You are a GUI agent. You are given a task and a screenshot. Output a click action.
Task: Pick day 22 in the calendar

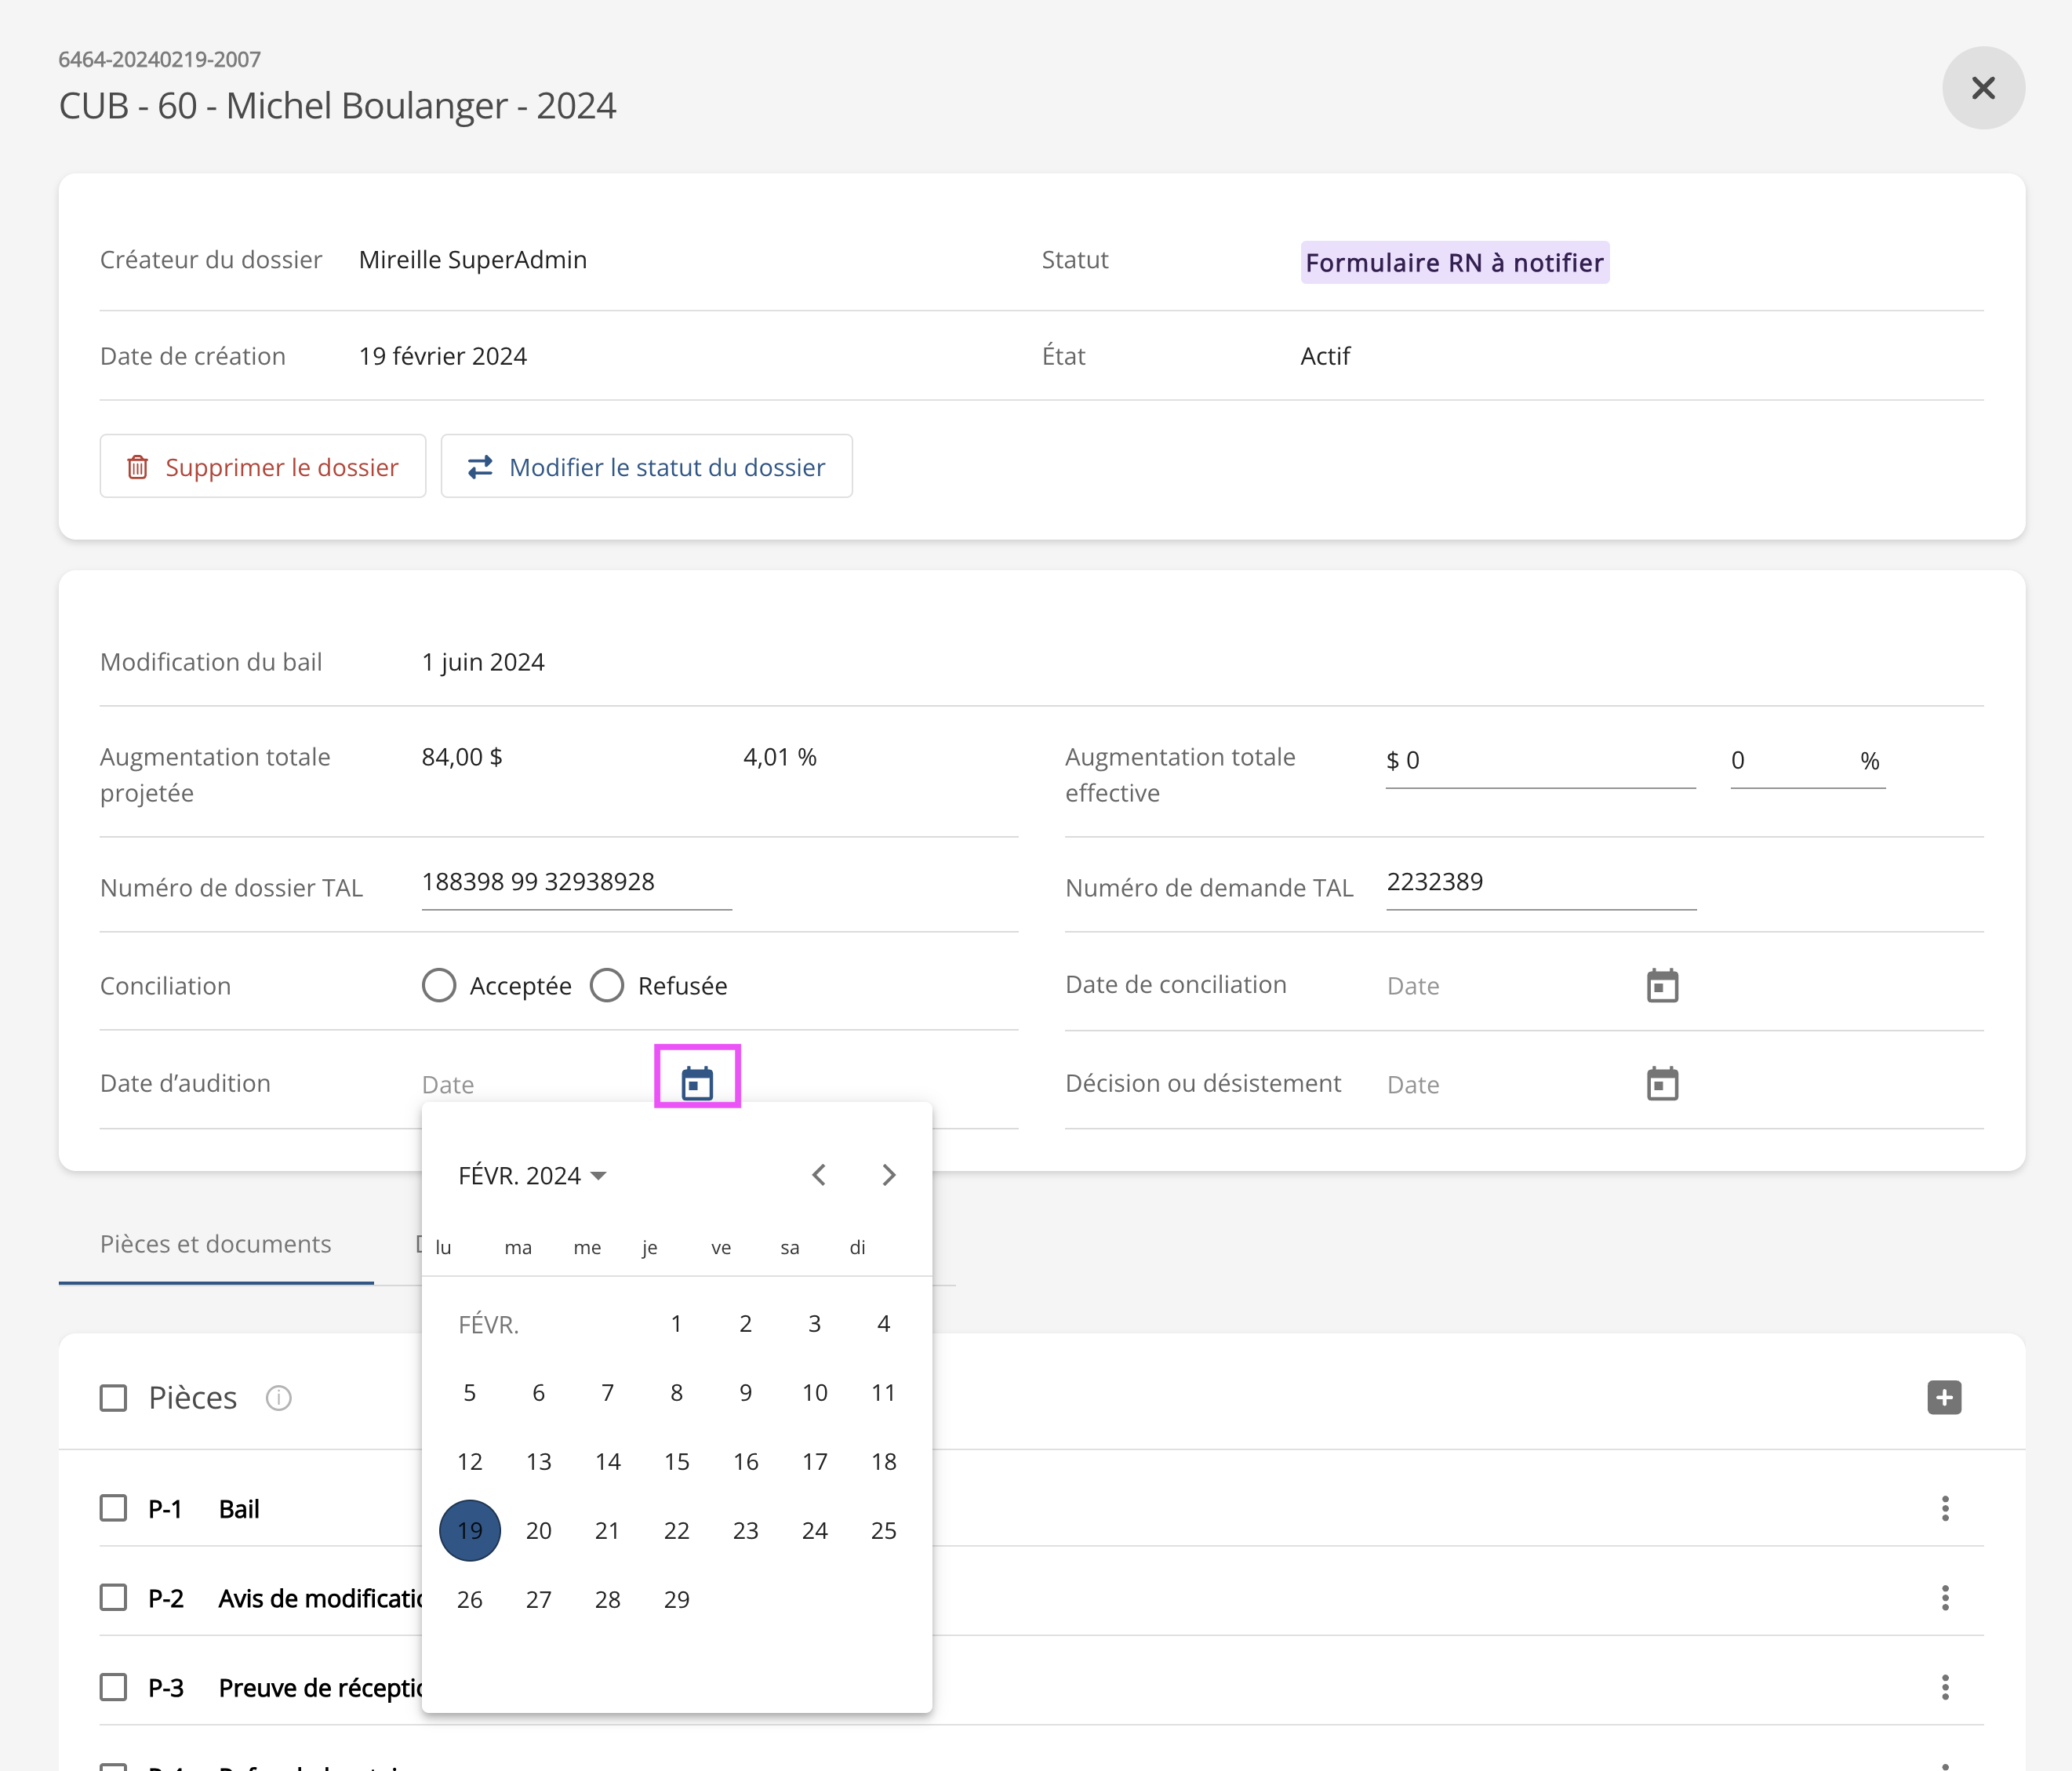tap(676, 1531)
